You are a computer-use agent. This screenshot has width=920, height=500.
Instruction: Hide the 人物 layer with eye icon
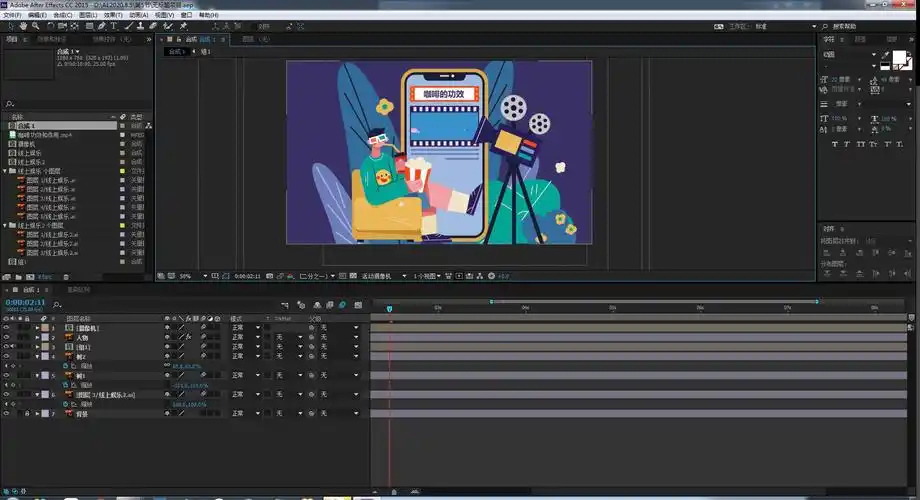6,337
